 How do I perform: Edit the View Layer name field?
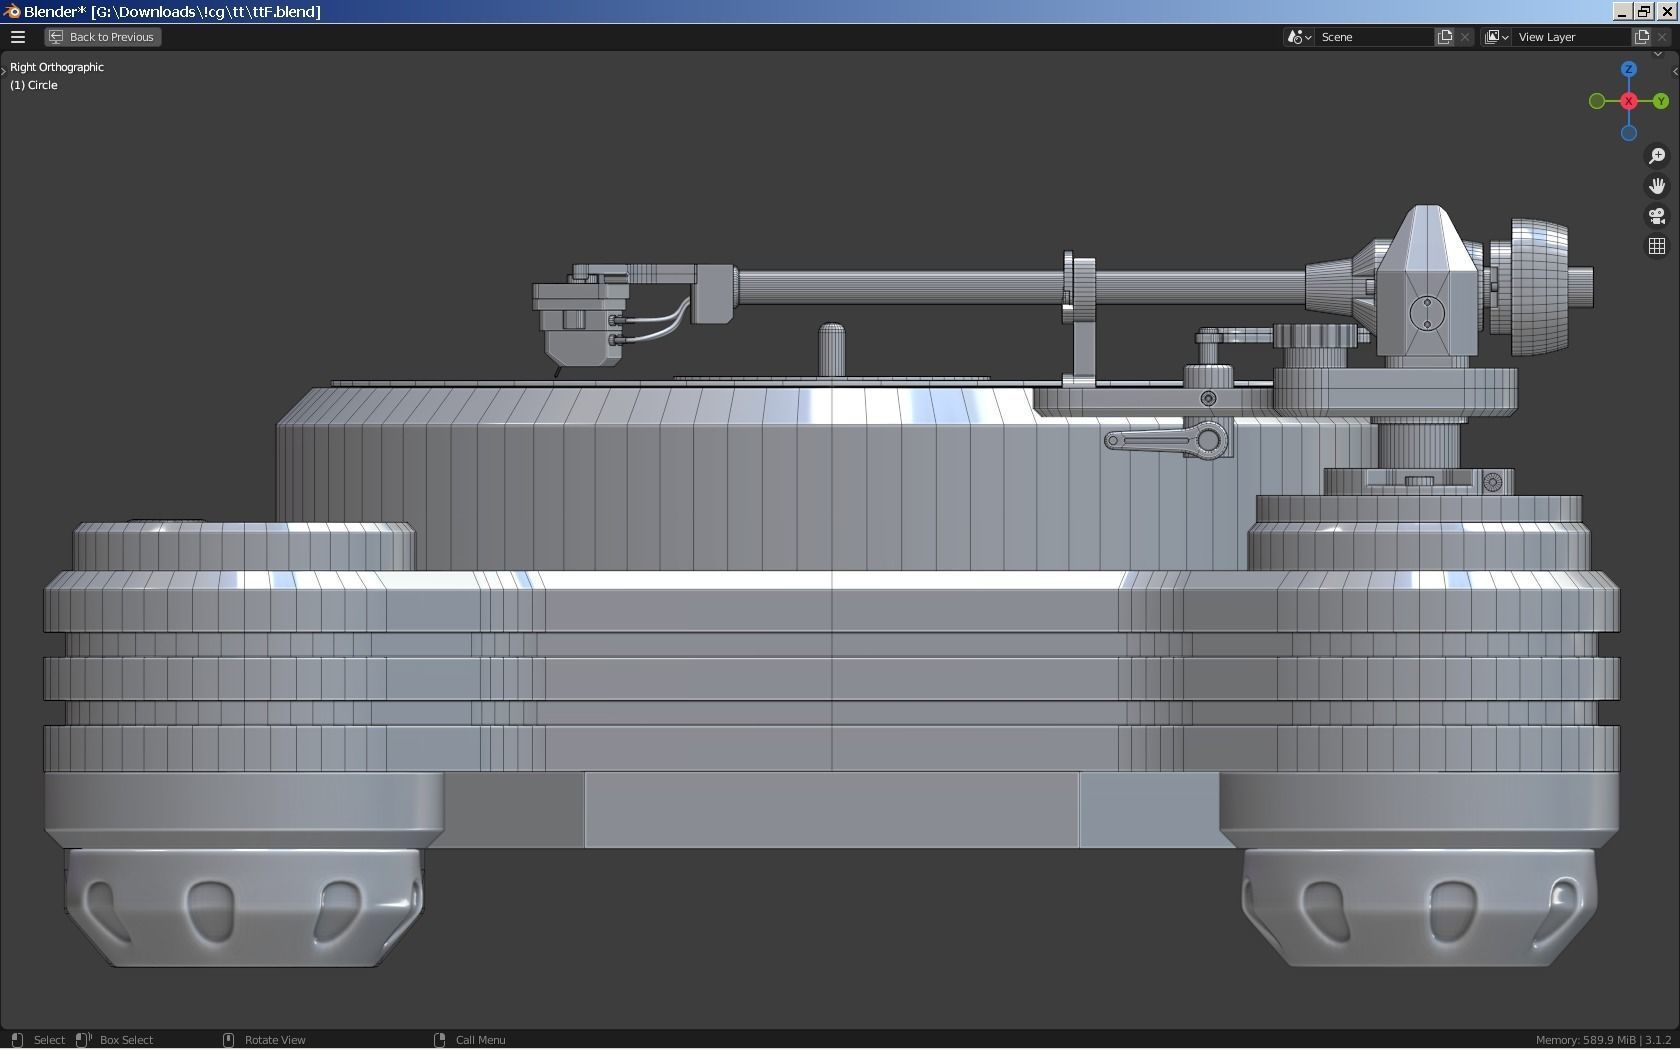pos(1572,37)
